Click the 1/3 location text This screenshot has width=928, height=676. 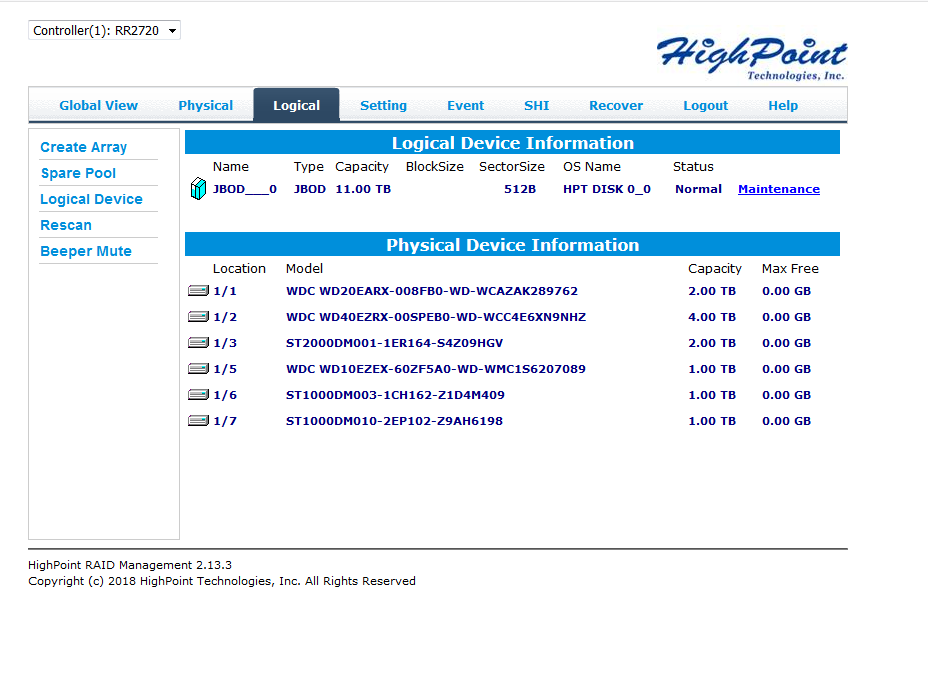coord(225,343)
